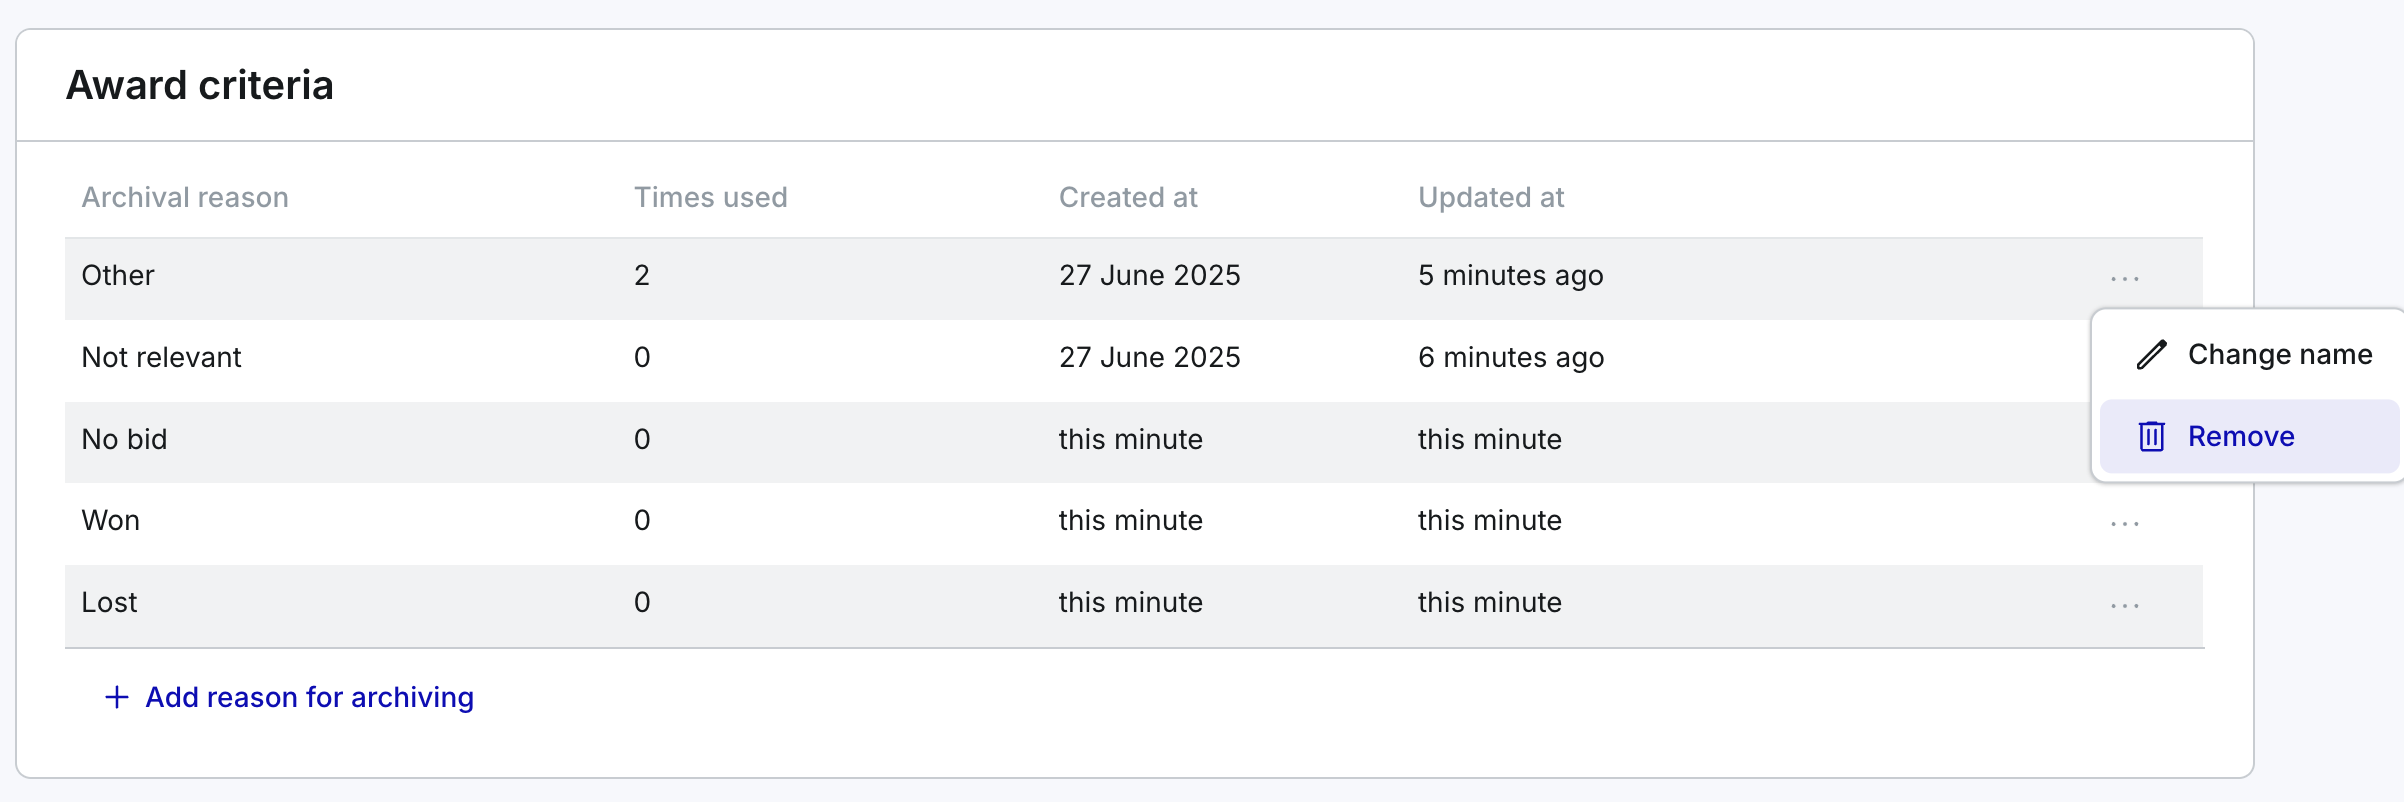2404x802 pixels.
Task: Click the Award criteria heading
Action: click(x=199, y=85)
